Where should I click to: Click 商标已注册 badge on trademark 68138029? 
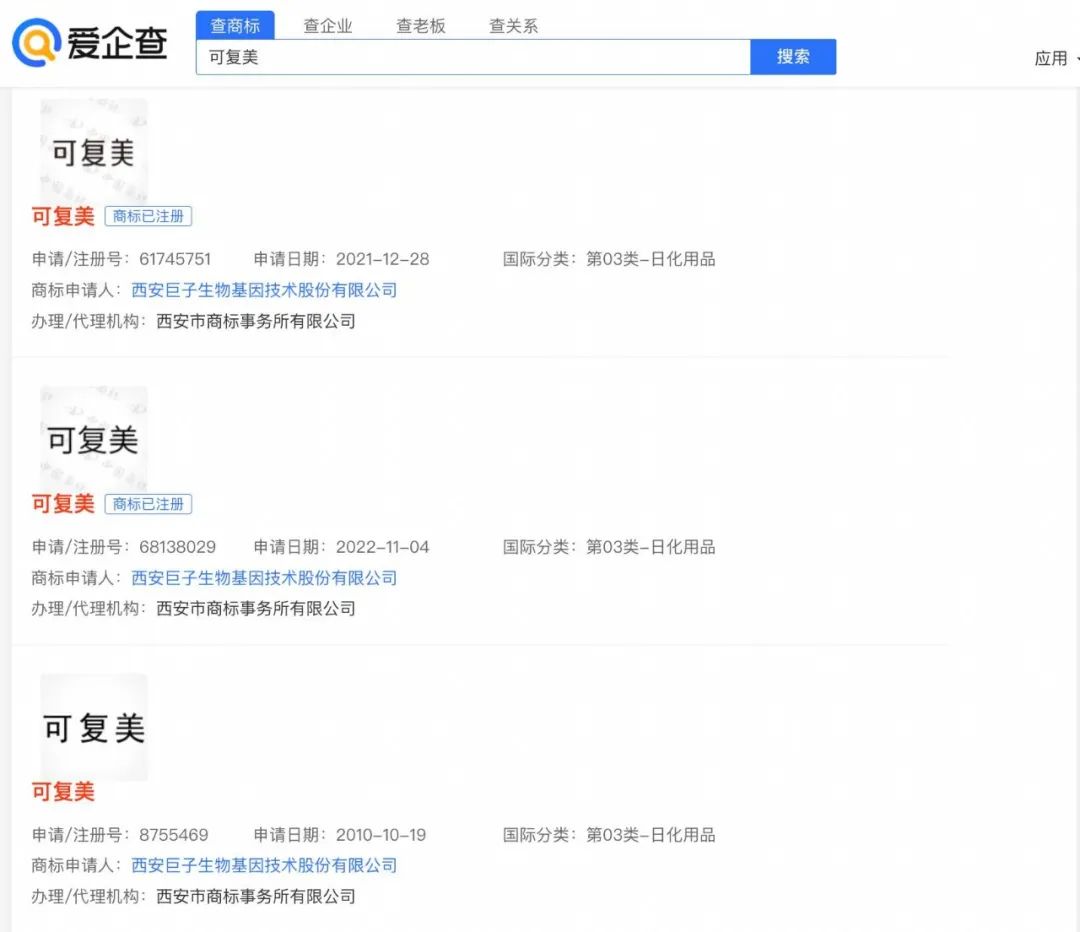coord(148,504)
